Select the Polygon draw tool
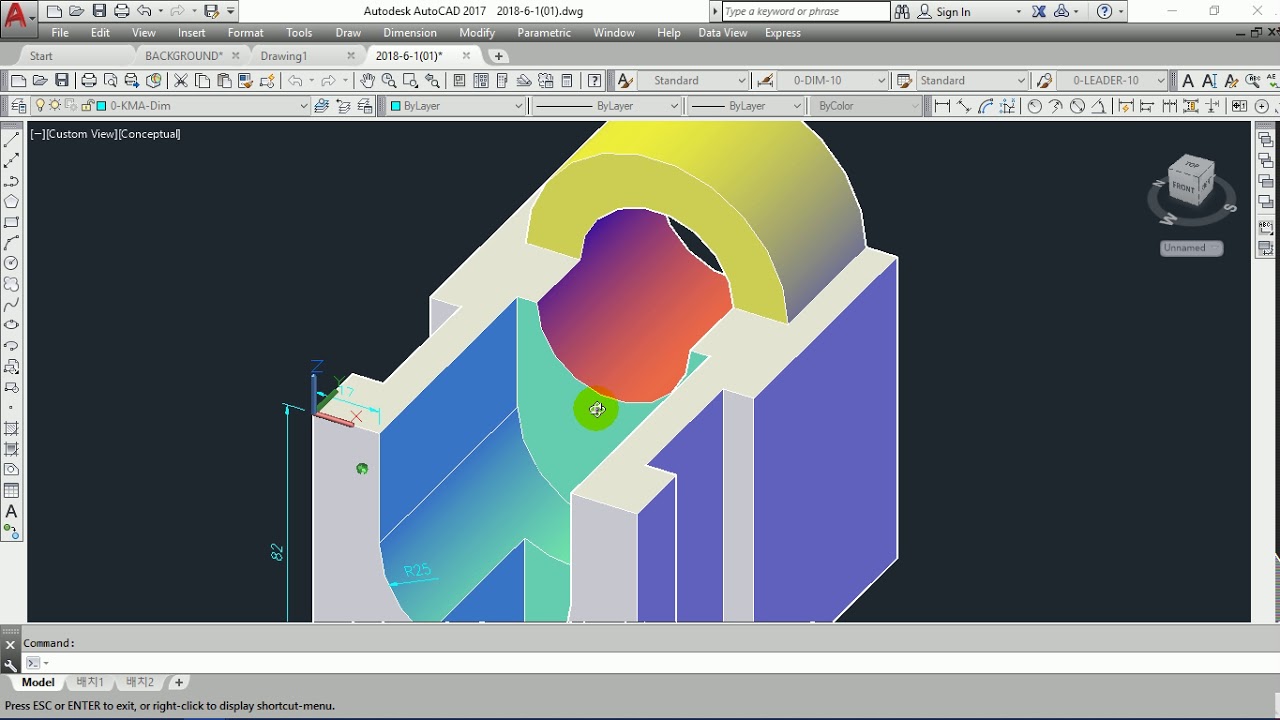This screenshot has width=1280, height=720. point(11,202)
